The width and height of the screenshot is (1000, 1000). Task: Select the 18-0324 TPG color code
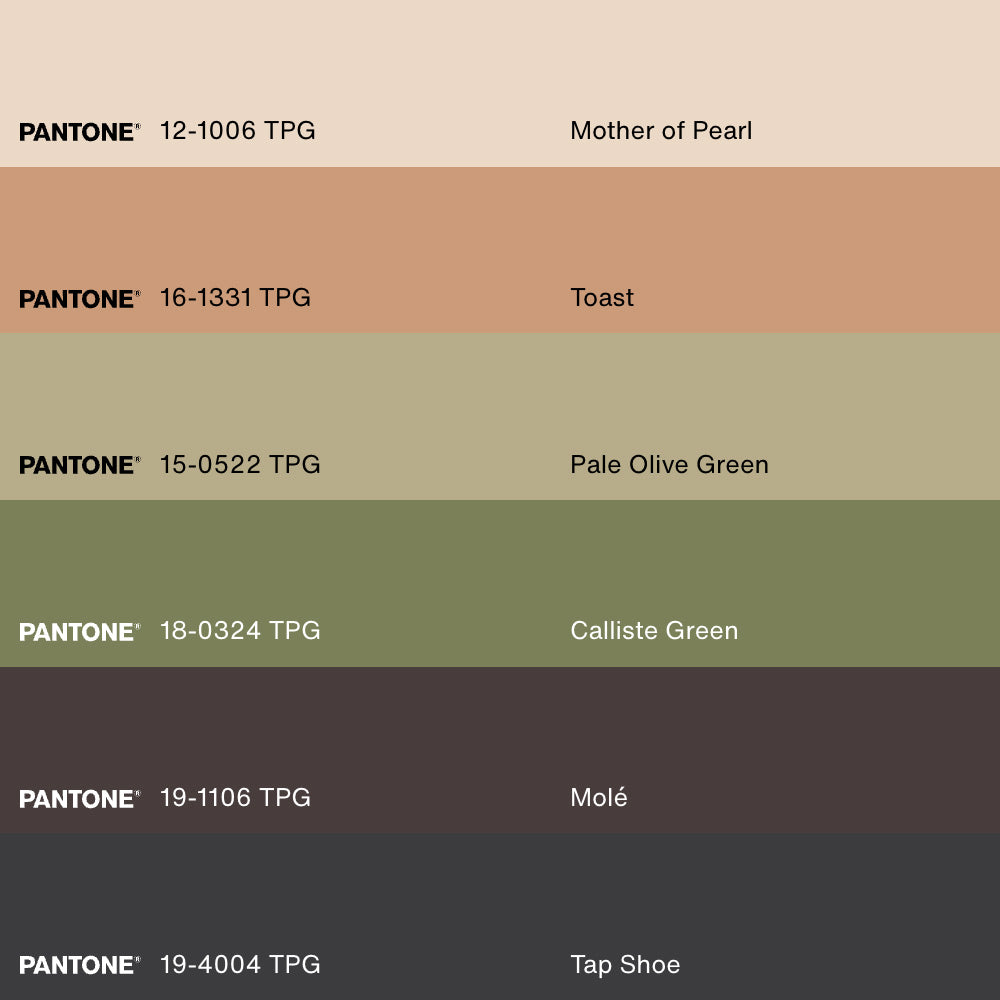coord(240,631)
